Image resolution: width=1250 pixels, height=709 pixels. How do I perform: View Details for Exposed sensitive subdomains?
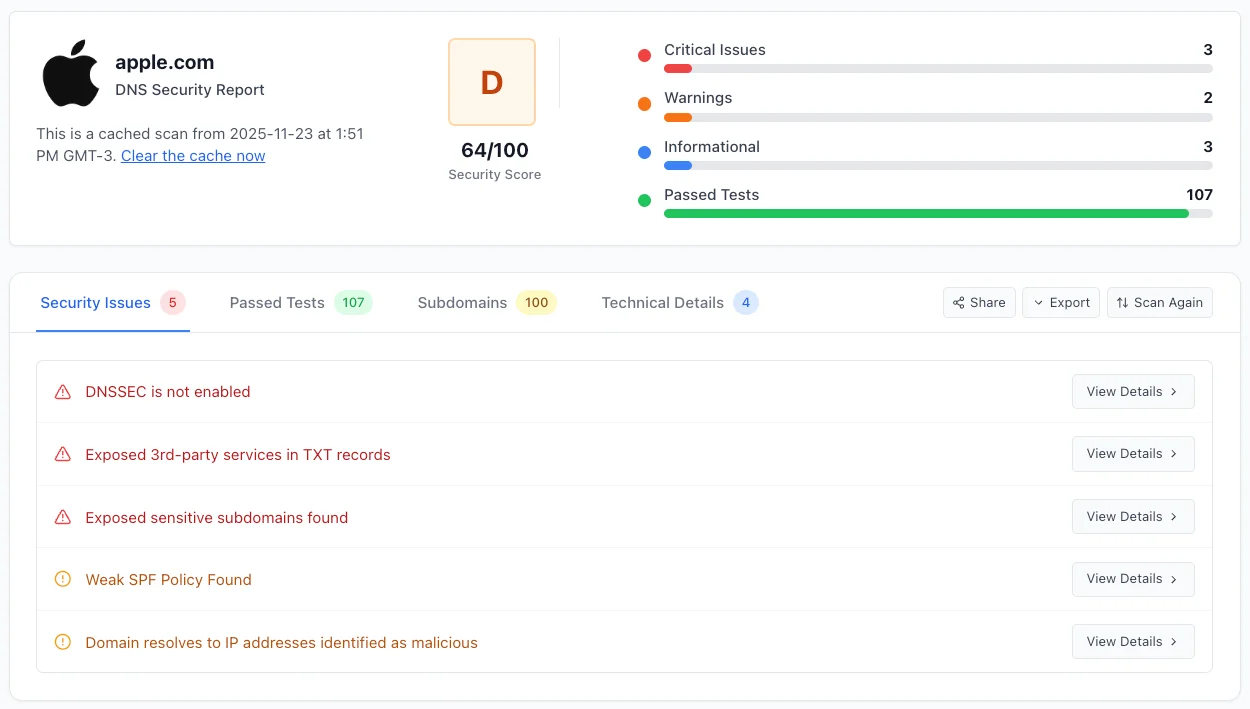pos(1133,517)
